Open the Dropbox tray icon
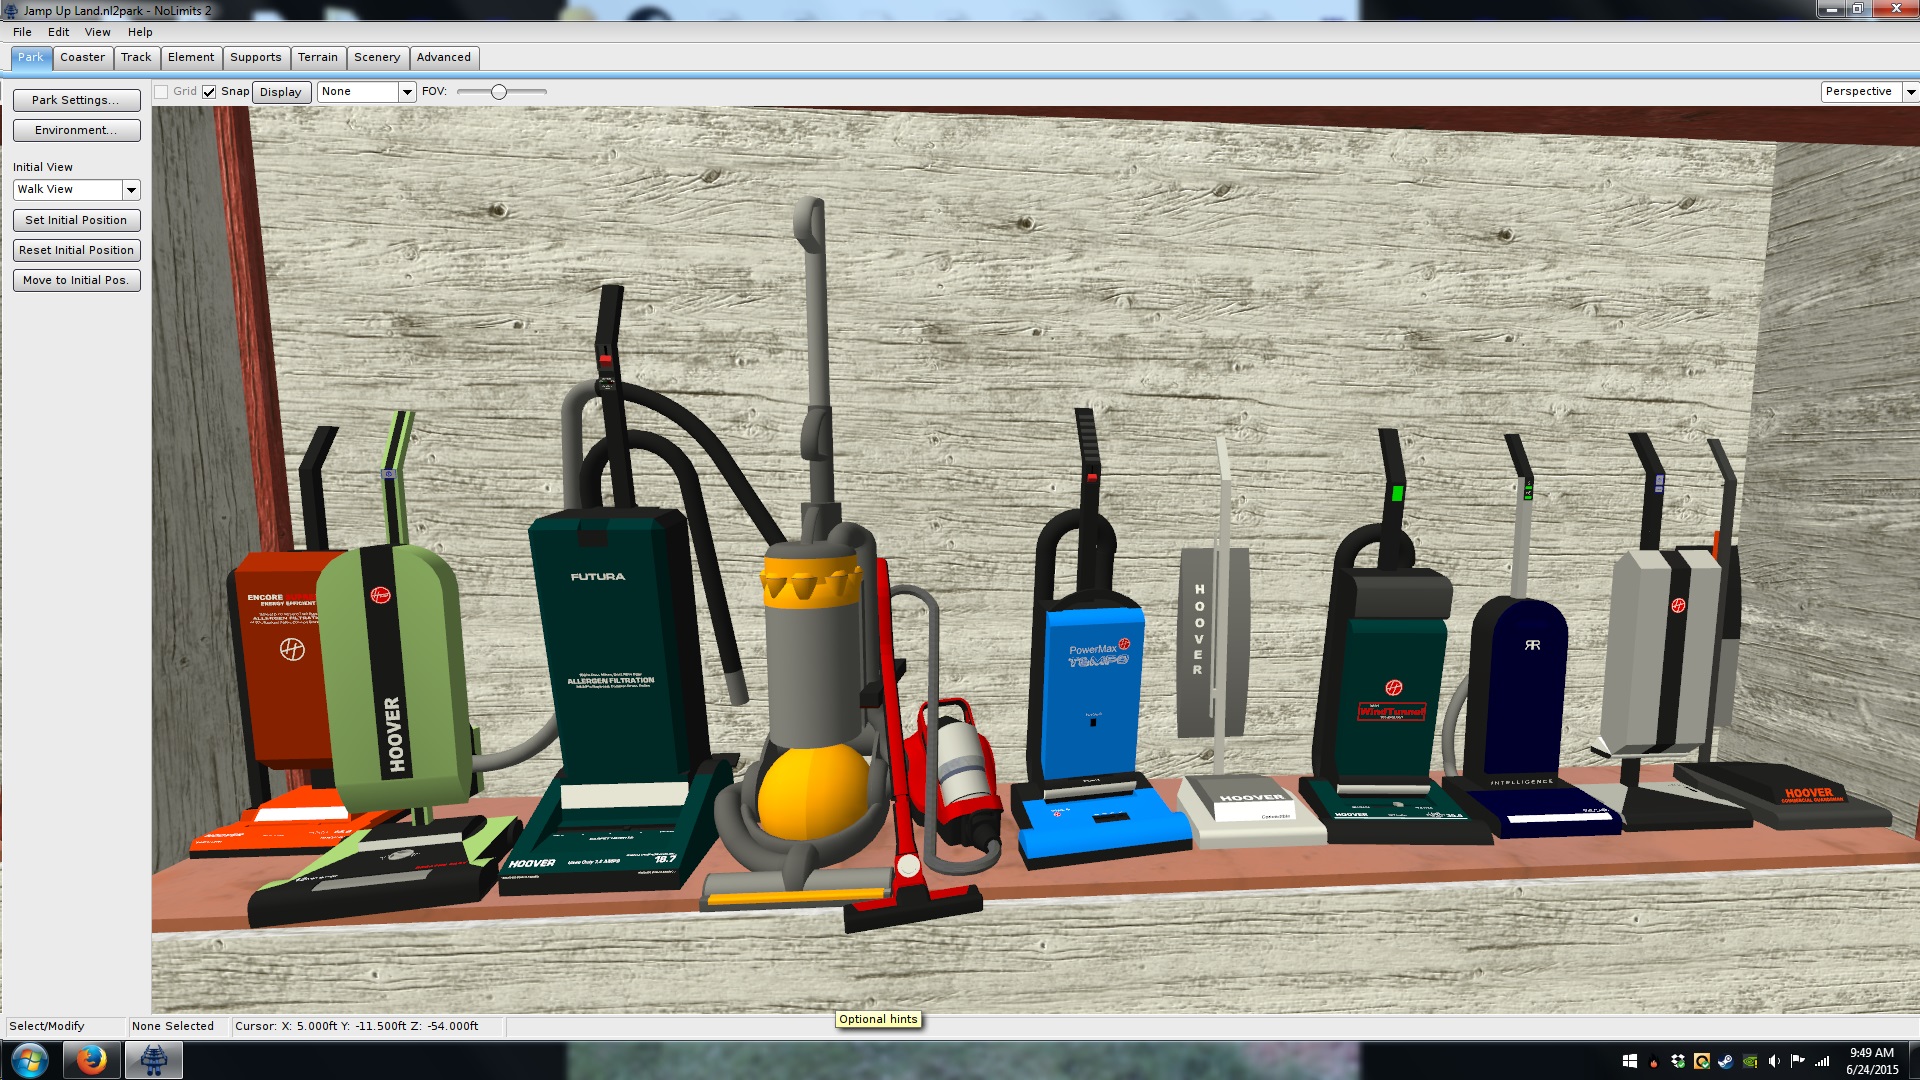The image size is (1920, 1080). (x=1678, y=1061)
